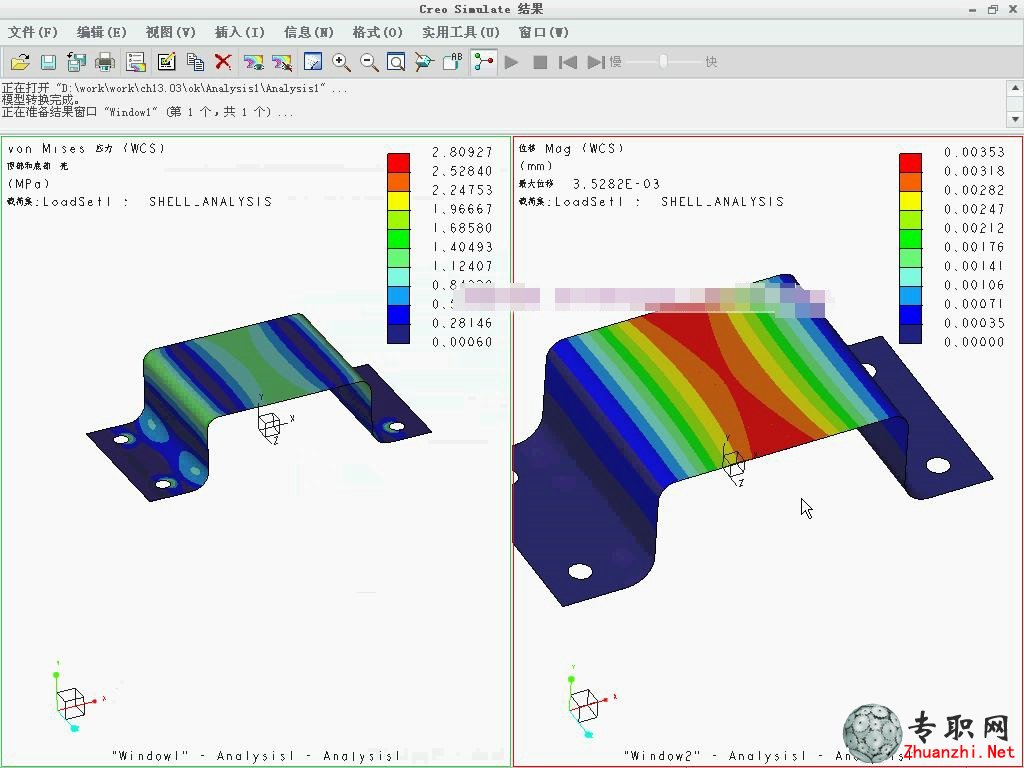
Task: Select the Zoom Out magnifier tool
Action: click(x=369, y=62)
